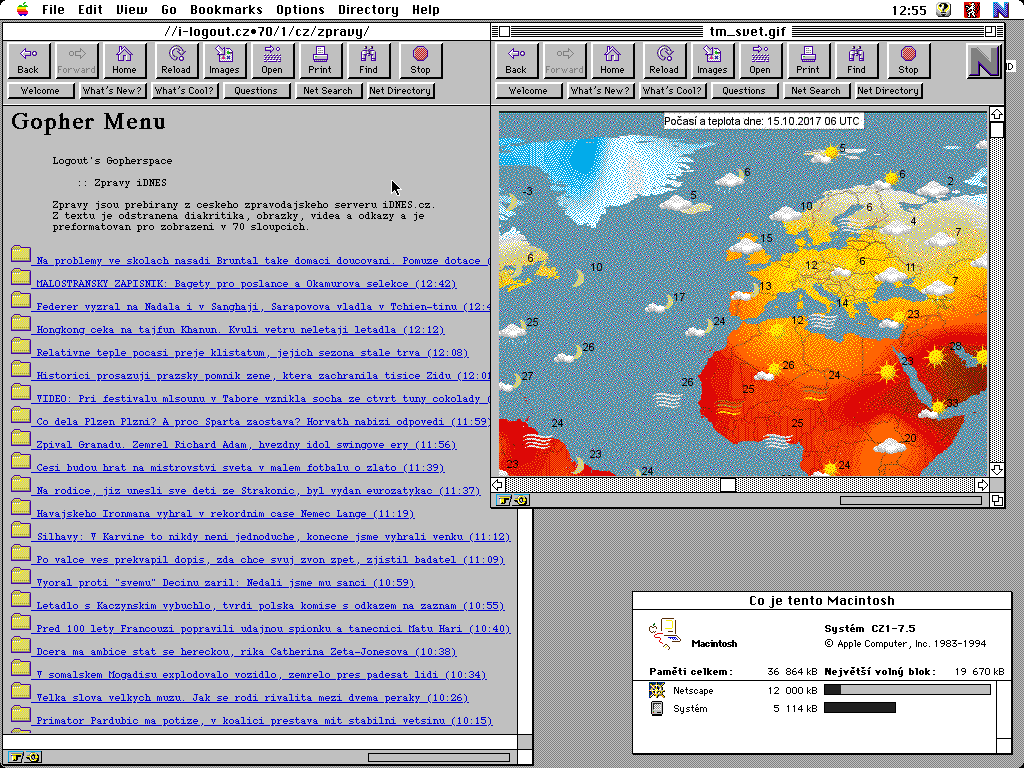The height and width of the screenshot is (768, 1024).
Task: Click the Reload button in the Gopher window
Action: point(176,60)
